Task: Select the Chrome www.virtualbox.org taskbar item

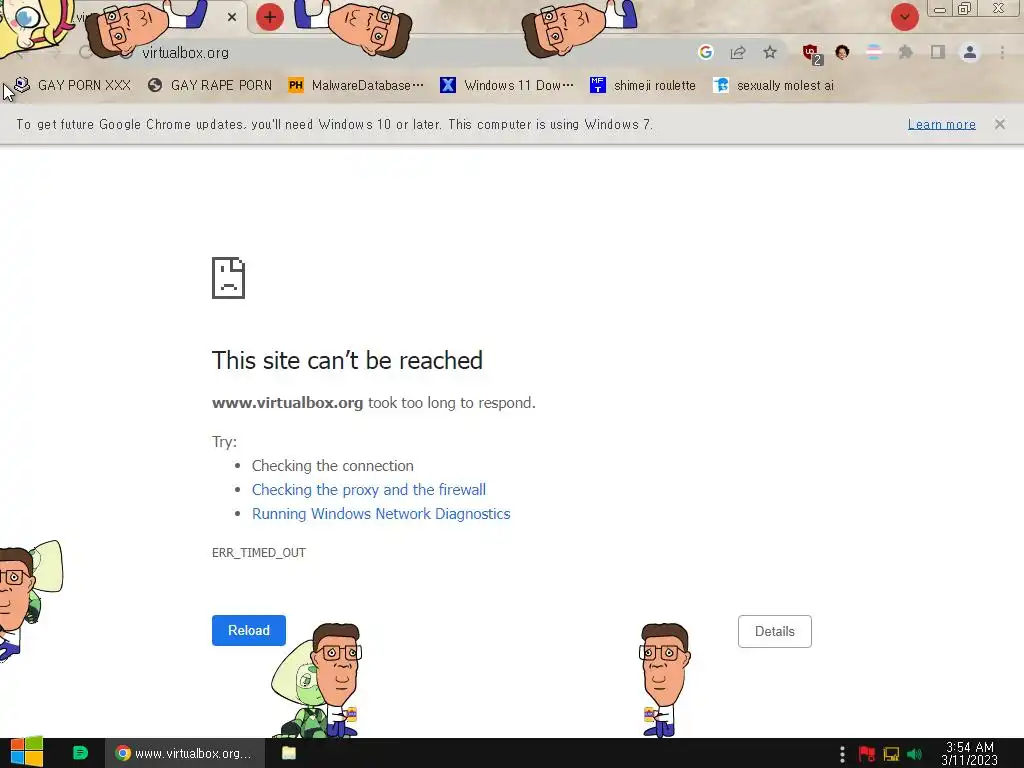Action: point(185,753)
